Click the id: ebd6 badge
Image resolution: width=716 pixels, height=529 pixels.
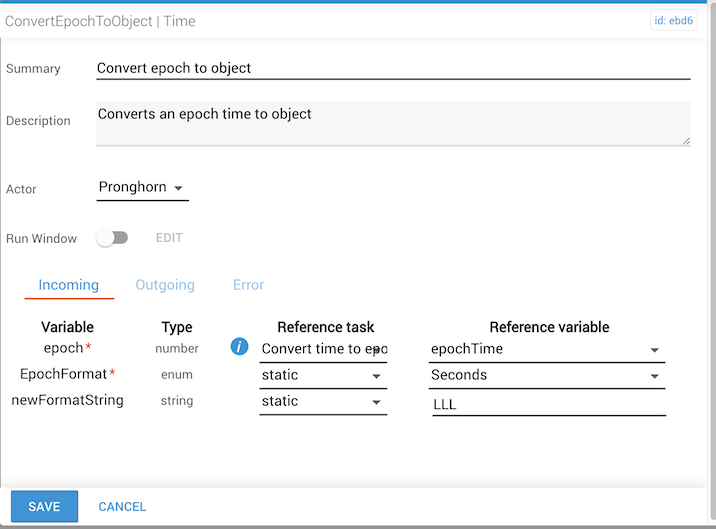[673, 20]
